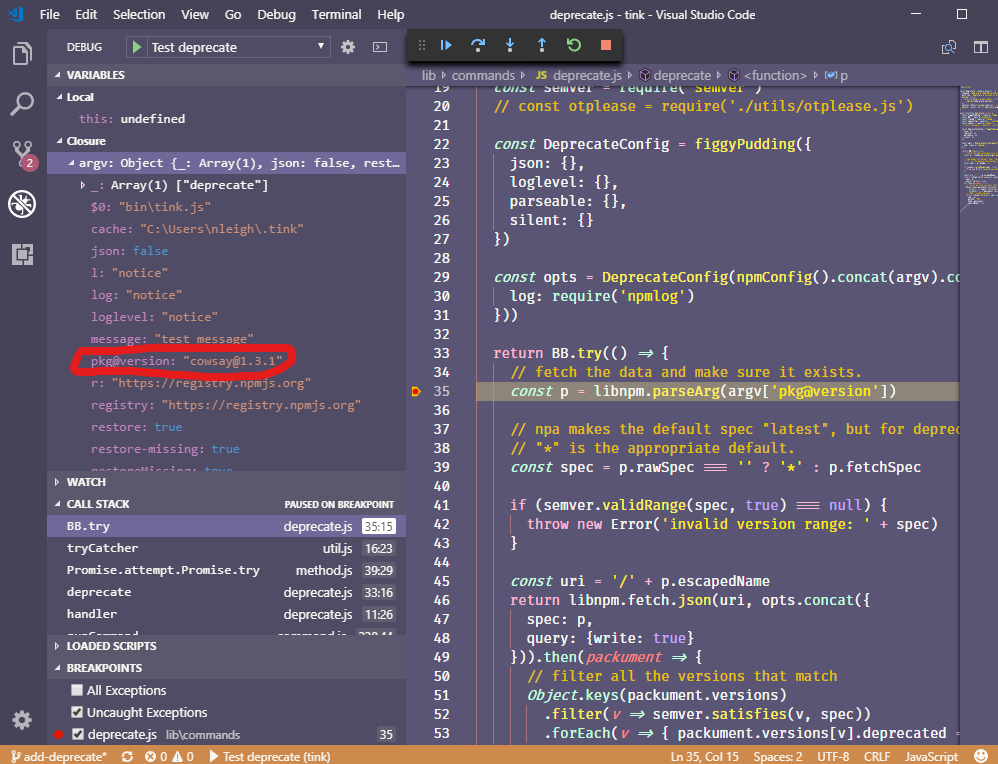Open the Selection menu
This screenshot has width=998, height=764.
click(x=139, y=14)
